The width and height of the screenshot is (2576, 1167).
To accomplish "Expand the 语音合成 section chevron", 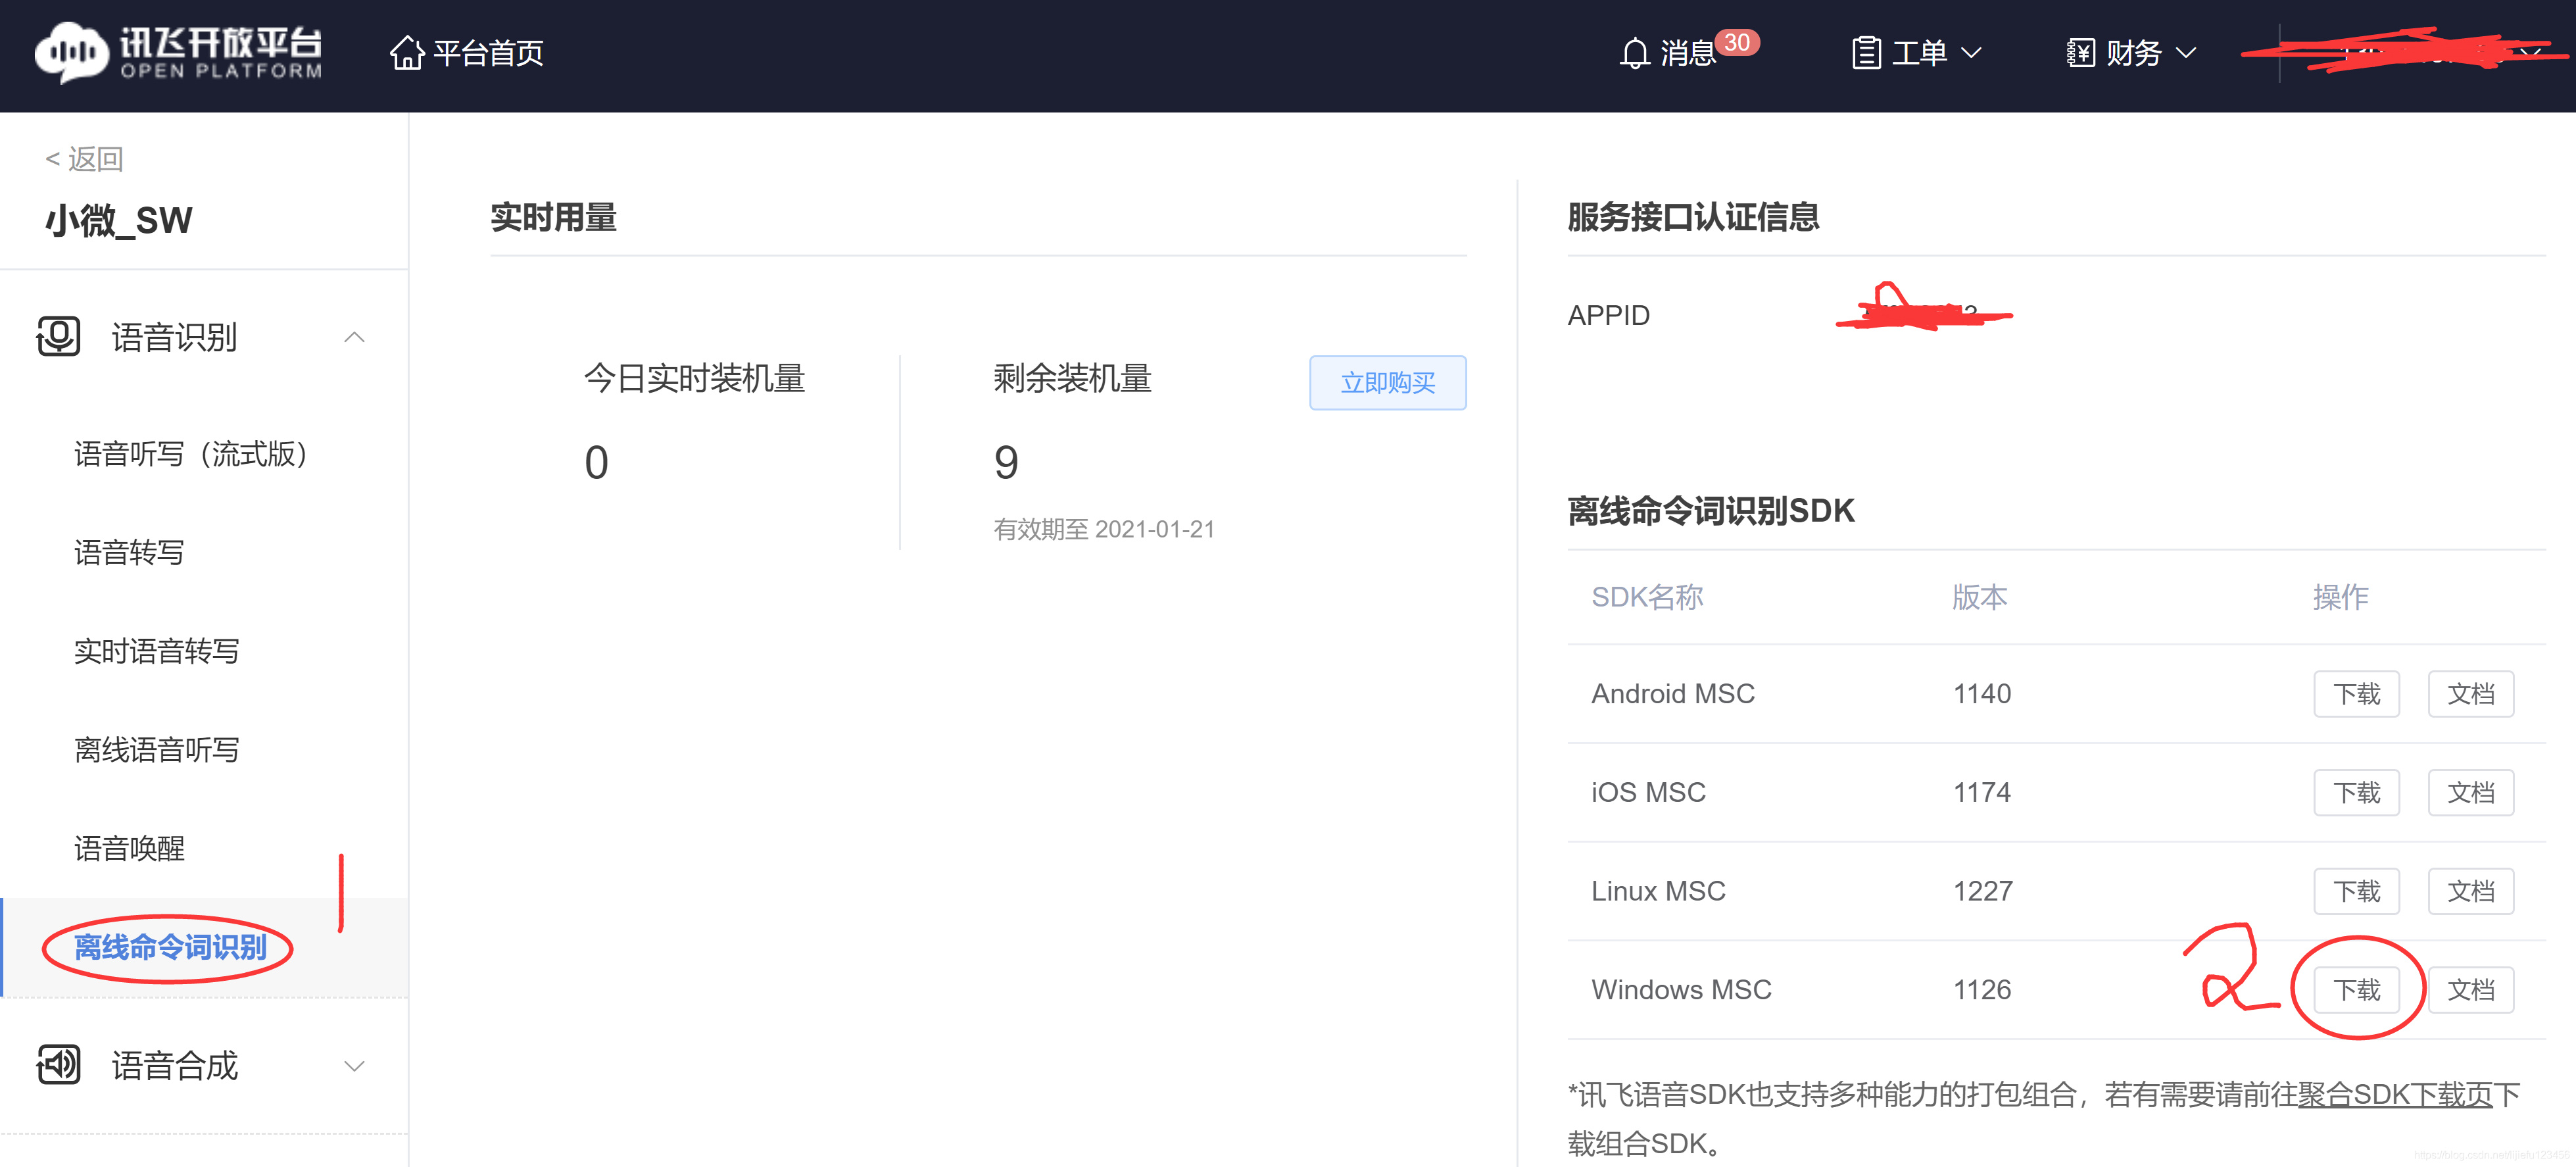I will (354, 1066).
